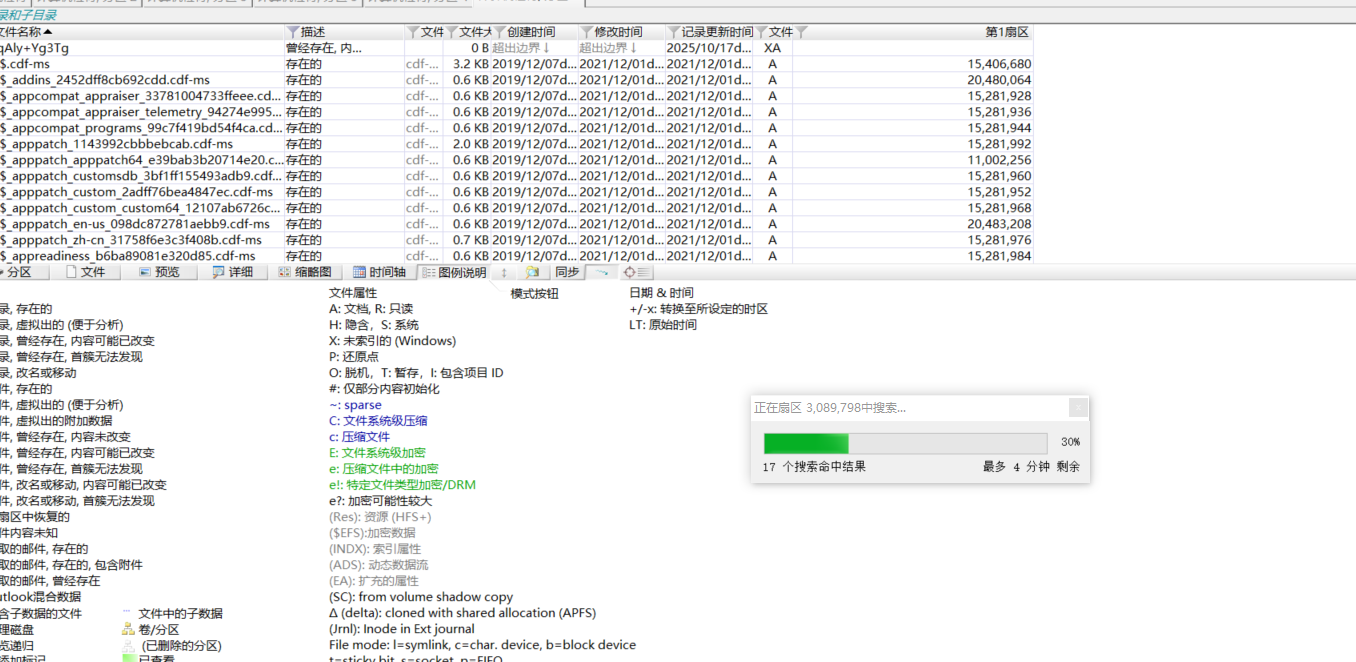Select the 图例说明 legend tab

454,272
